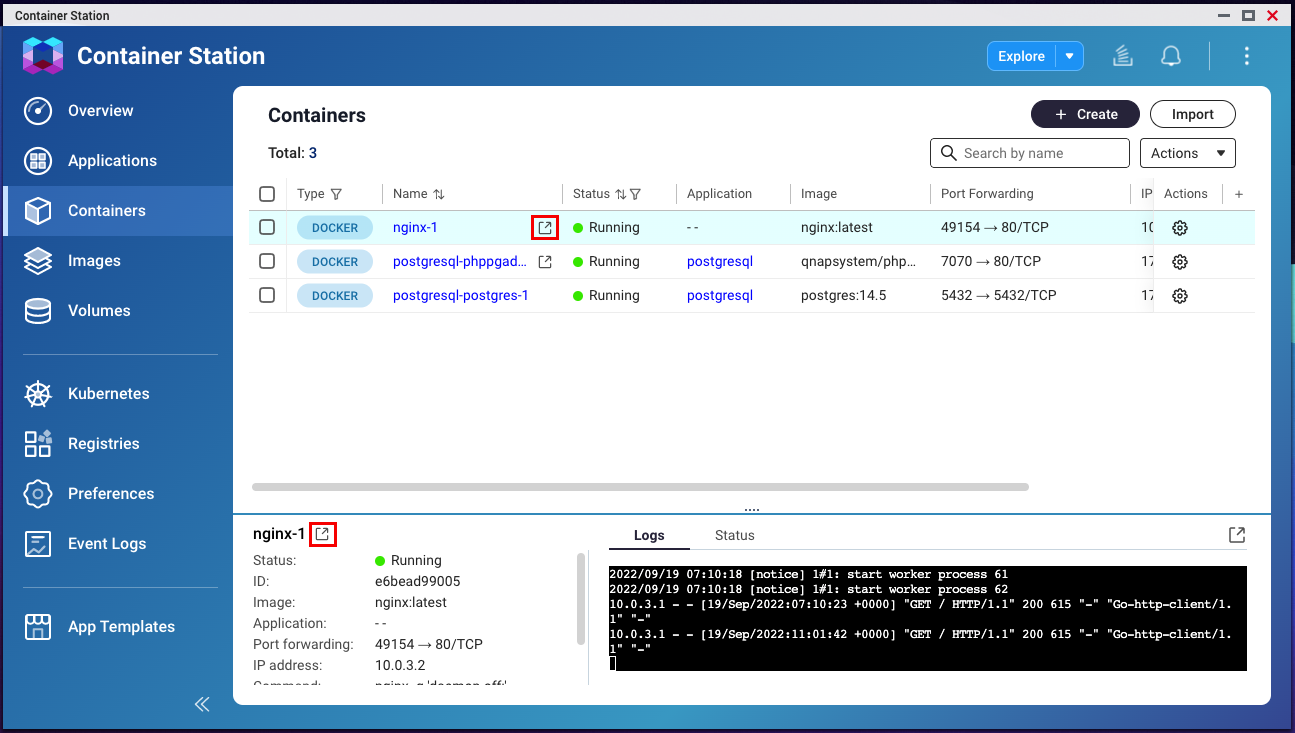The height and width of the screenshot is (733, 1295).
Task: Check the nginx-1 row checkbox
Action: (267, 228)
